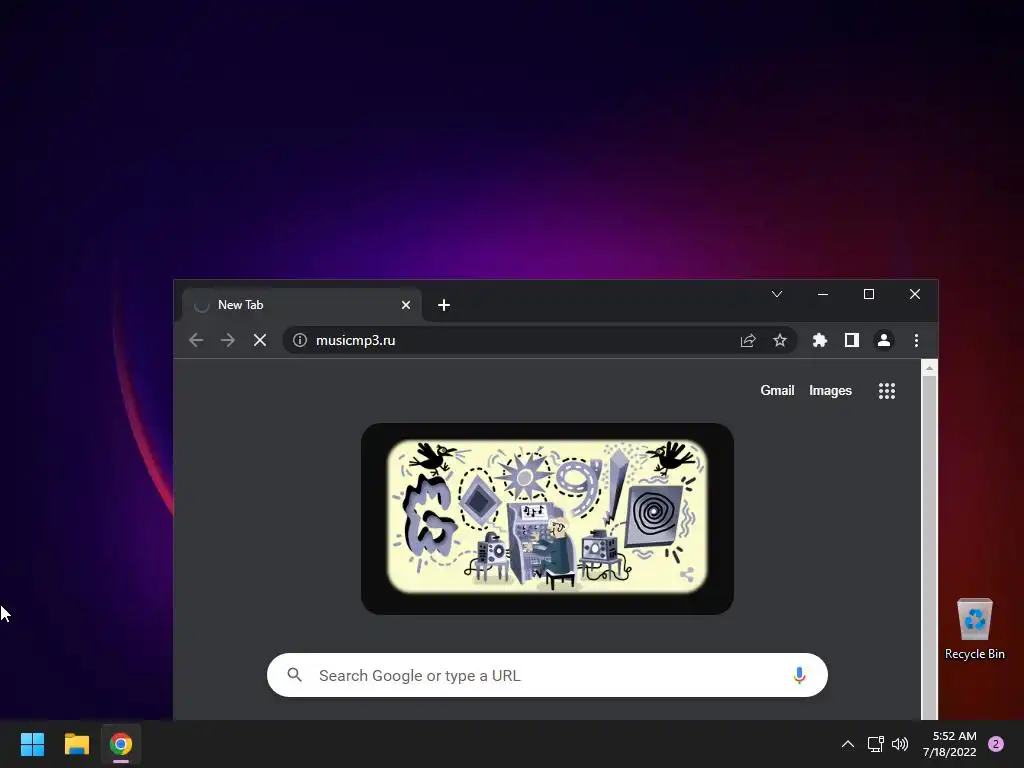The image size is (1024, 768).
Task: Select Chrome icon in the taskbar
Action: (x=121, y=744)
